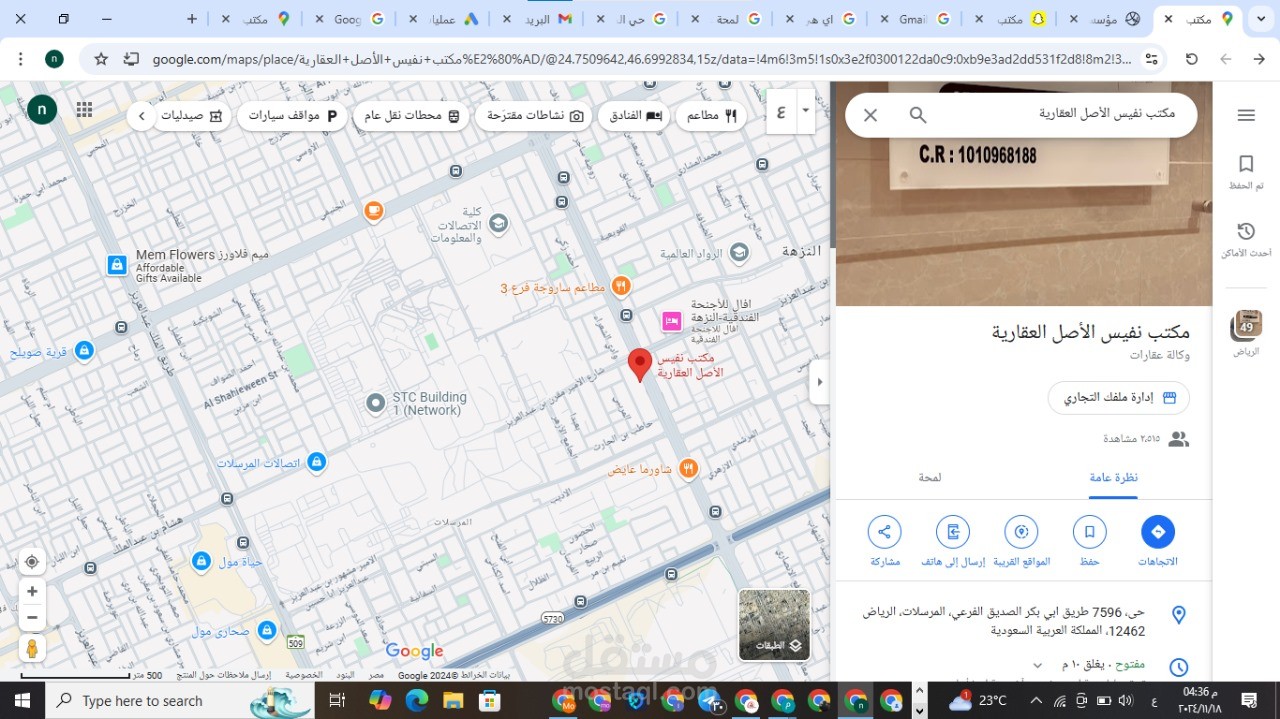Open the Saved places sidebar icon
This screenshot has height=719, width=1280.
[1246, 171]
